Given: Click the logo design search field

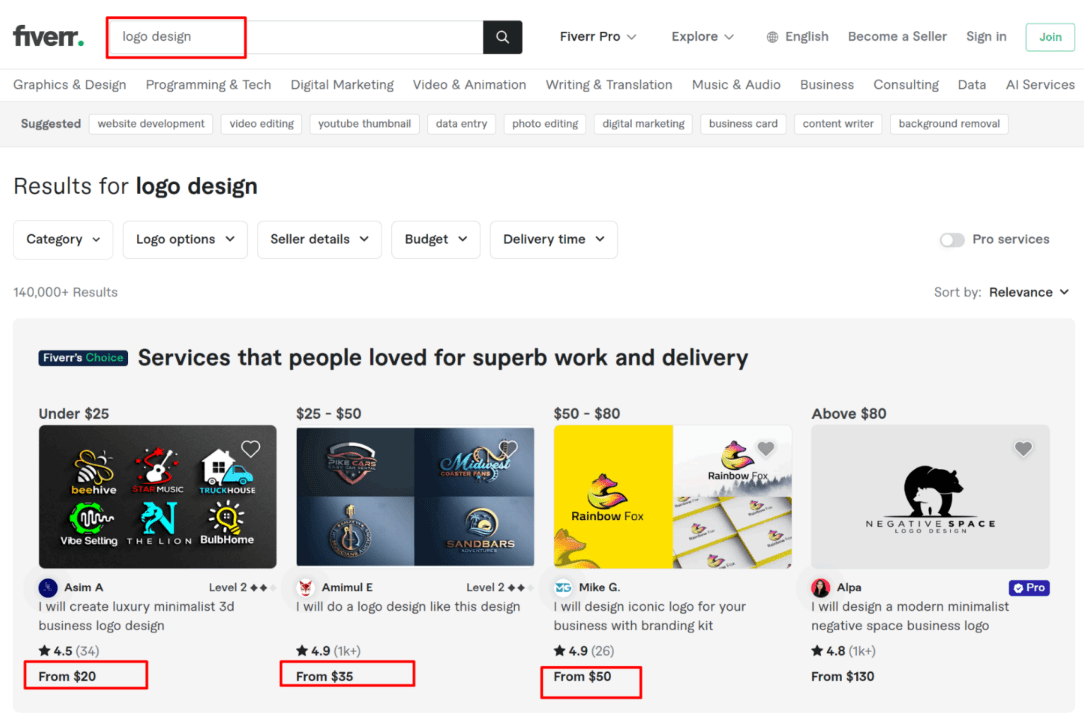Looking at the screenshot, I should point(295,37).
